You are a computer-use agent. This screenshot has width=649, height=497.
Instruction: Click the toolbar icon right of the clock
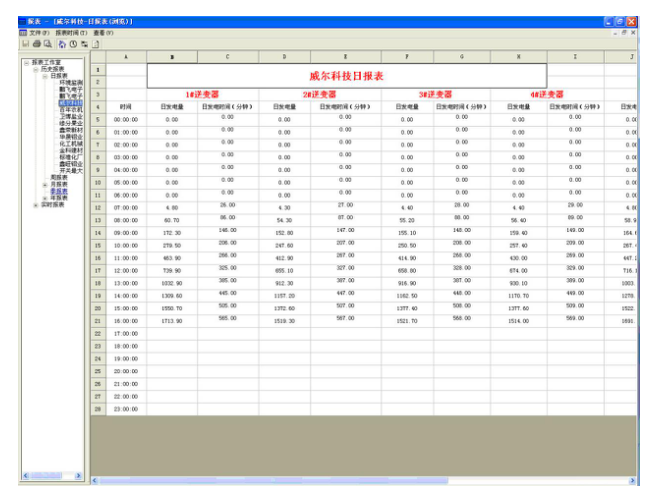84,44
